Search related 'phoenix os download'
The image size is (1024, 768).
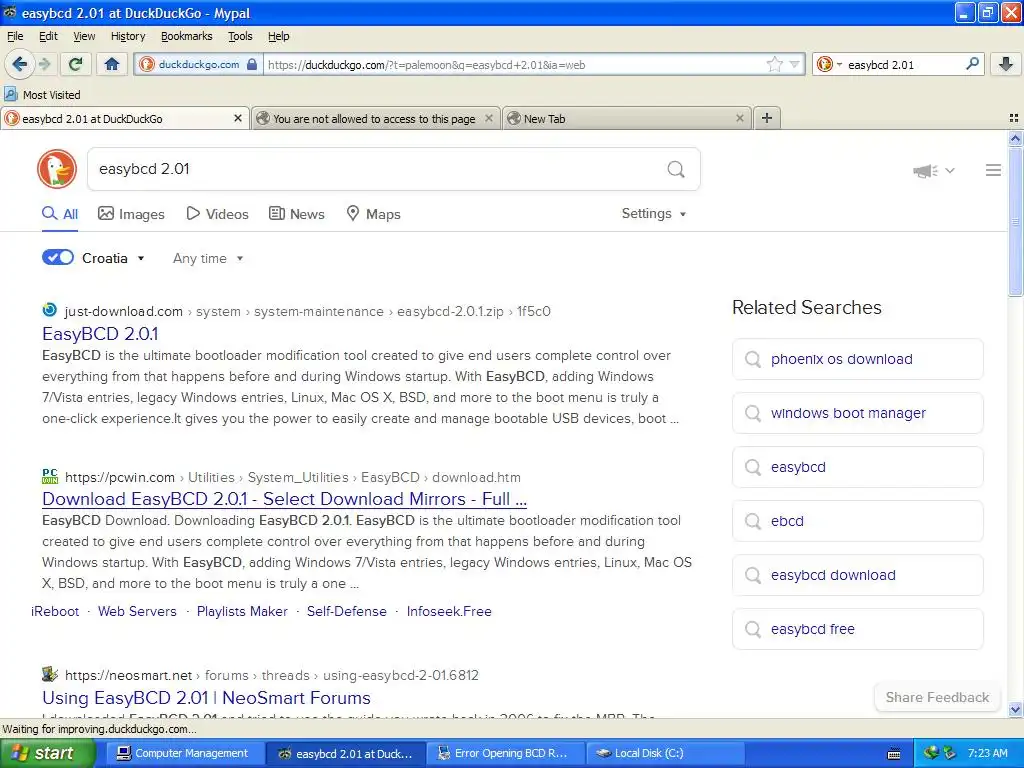coord(857,359)
